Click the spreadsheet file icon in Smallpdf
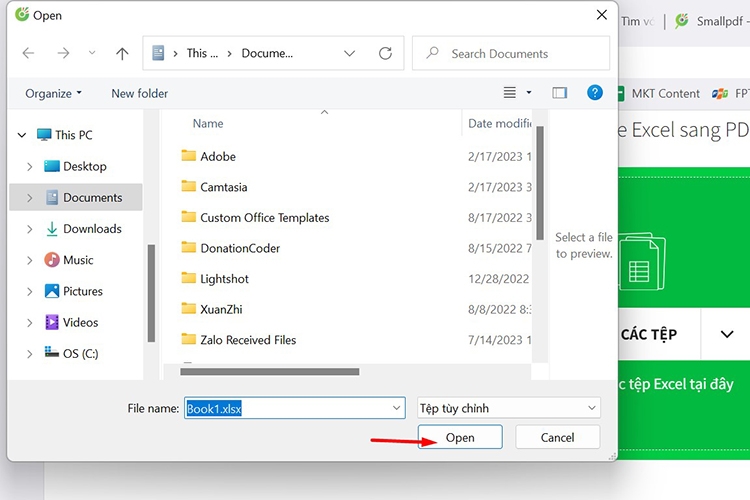Viewport: 750px width, 500px height. [x=642, y=262]
